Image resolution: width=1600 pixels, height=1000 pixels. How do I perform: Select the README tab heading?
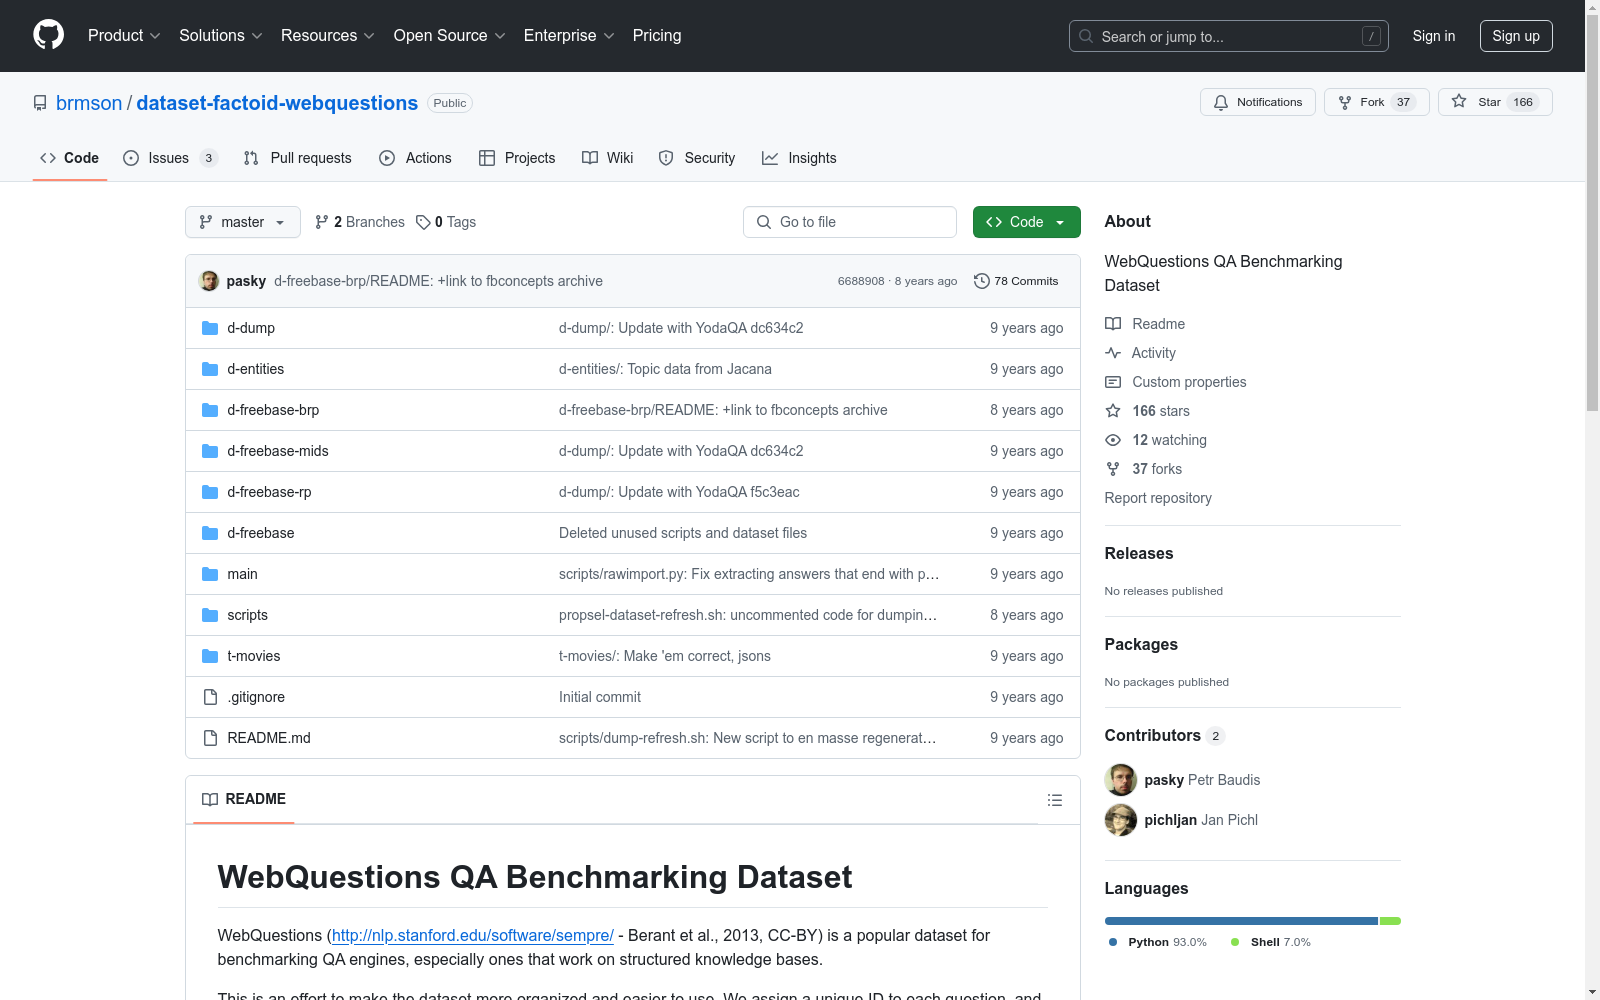click(x=244, y=799)
